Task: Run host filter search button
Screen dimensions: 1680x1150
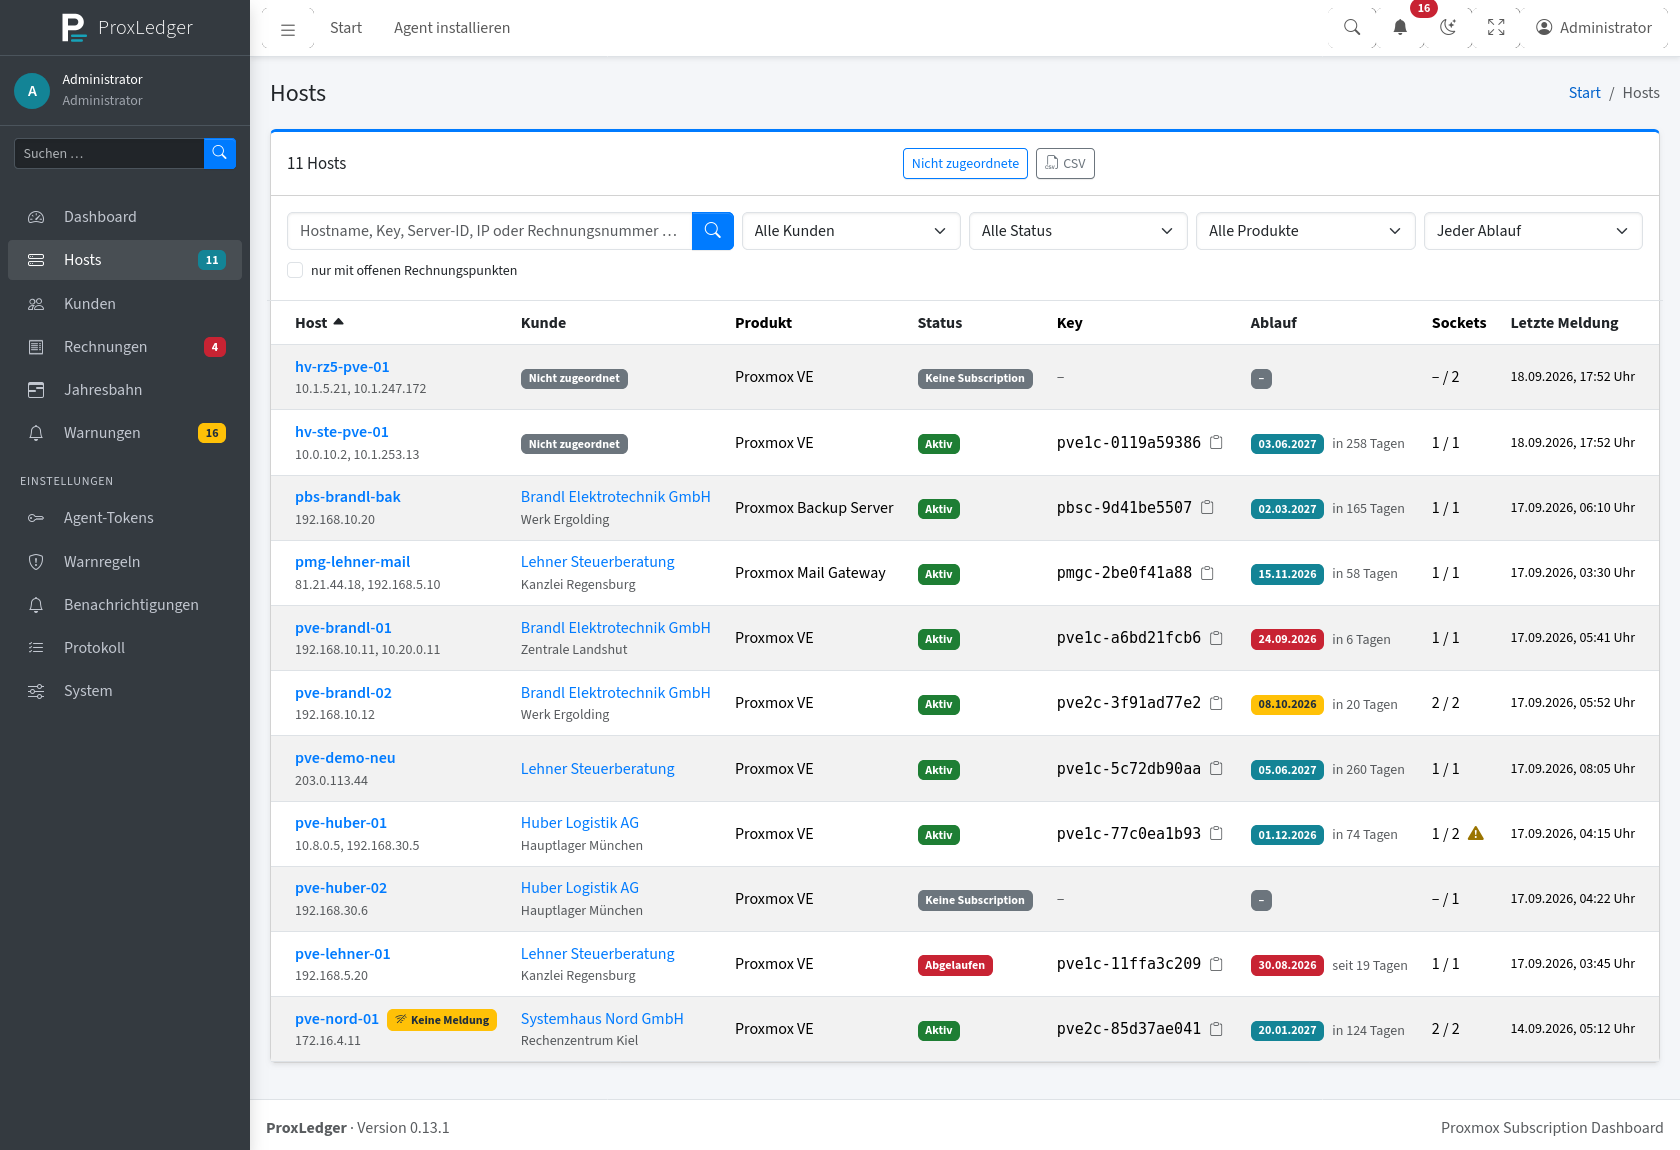Action: coord(713,231)
